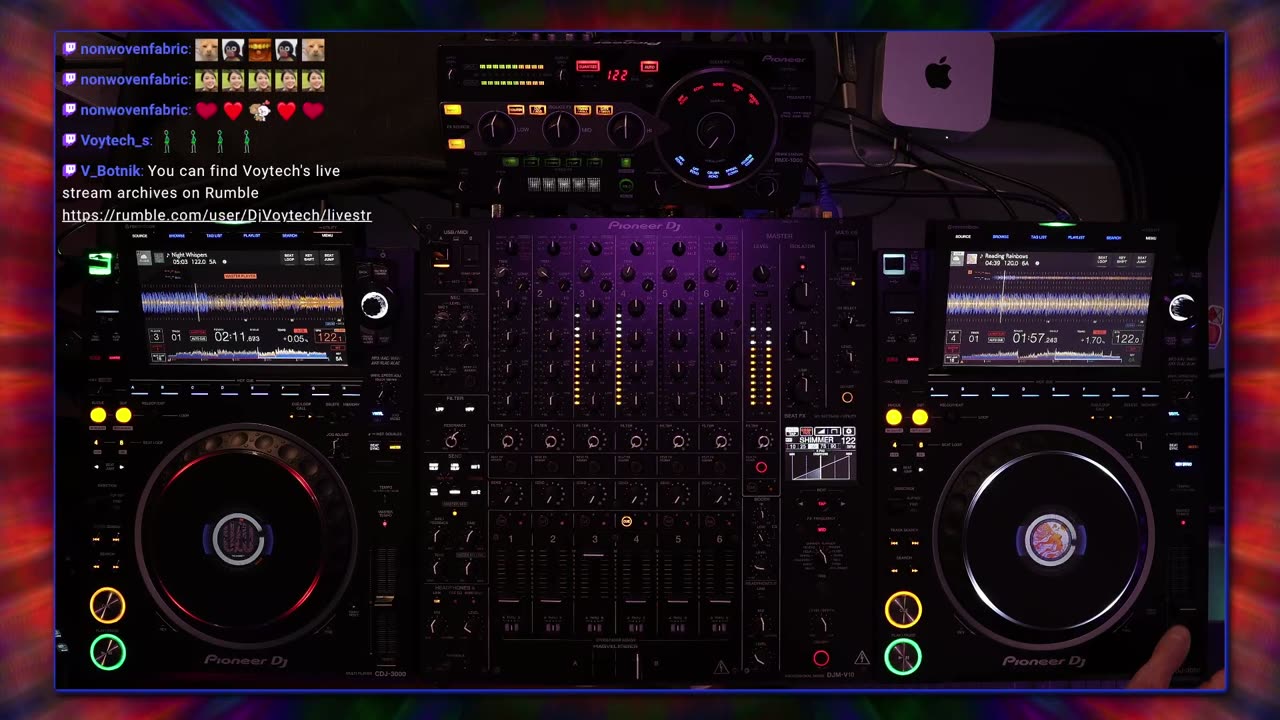Open BROWSE tab on left CDJ

pos(177,236)
